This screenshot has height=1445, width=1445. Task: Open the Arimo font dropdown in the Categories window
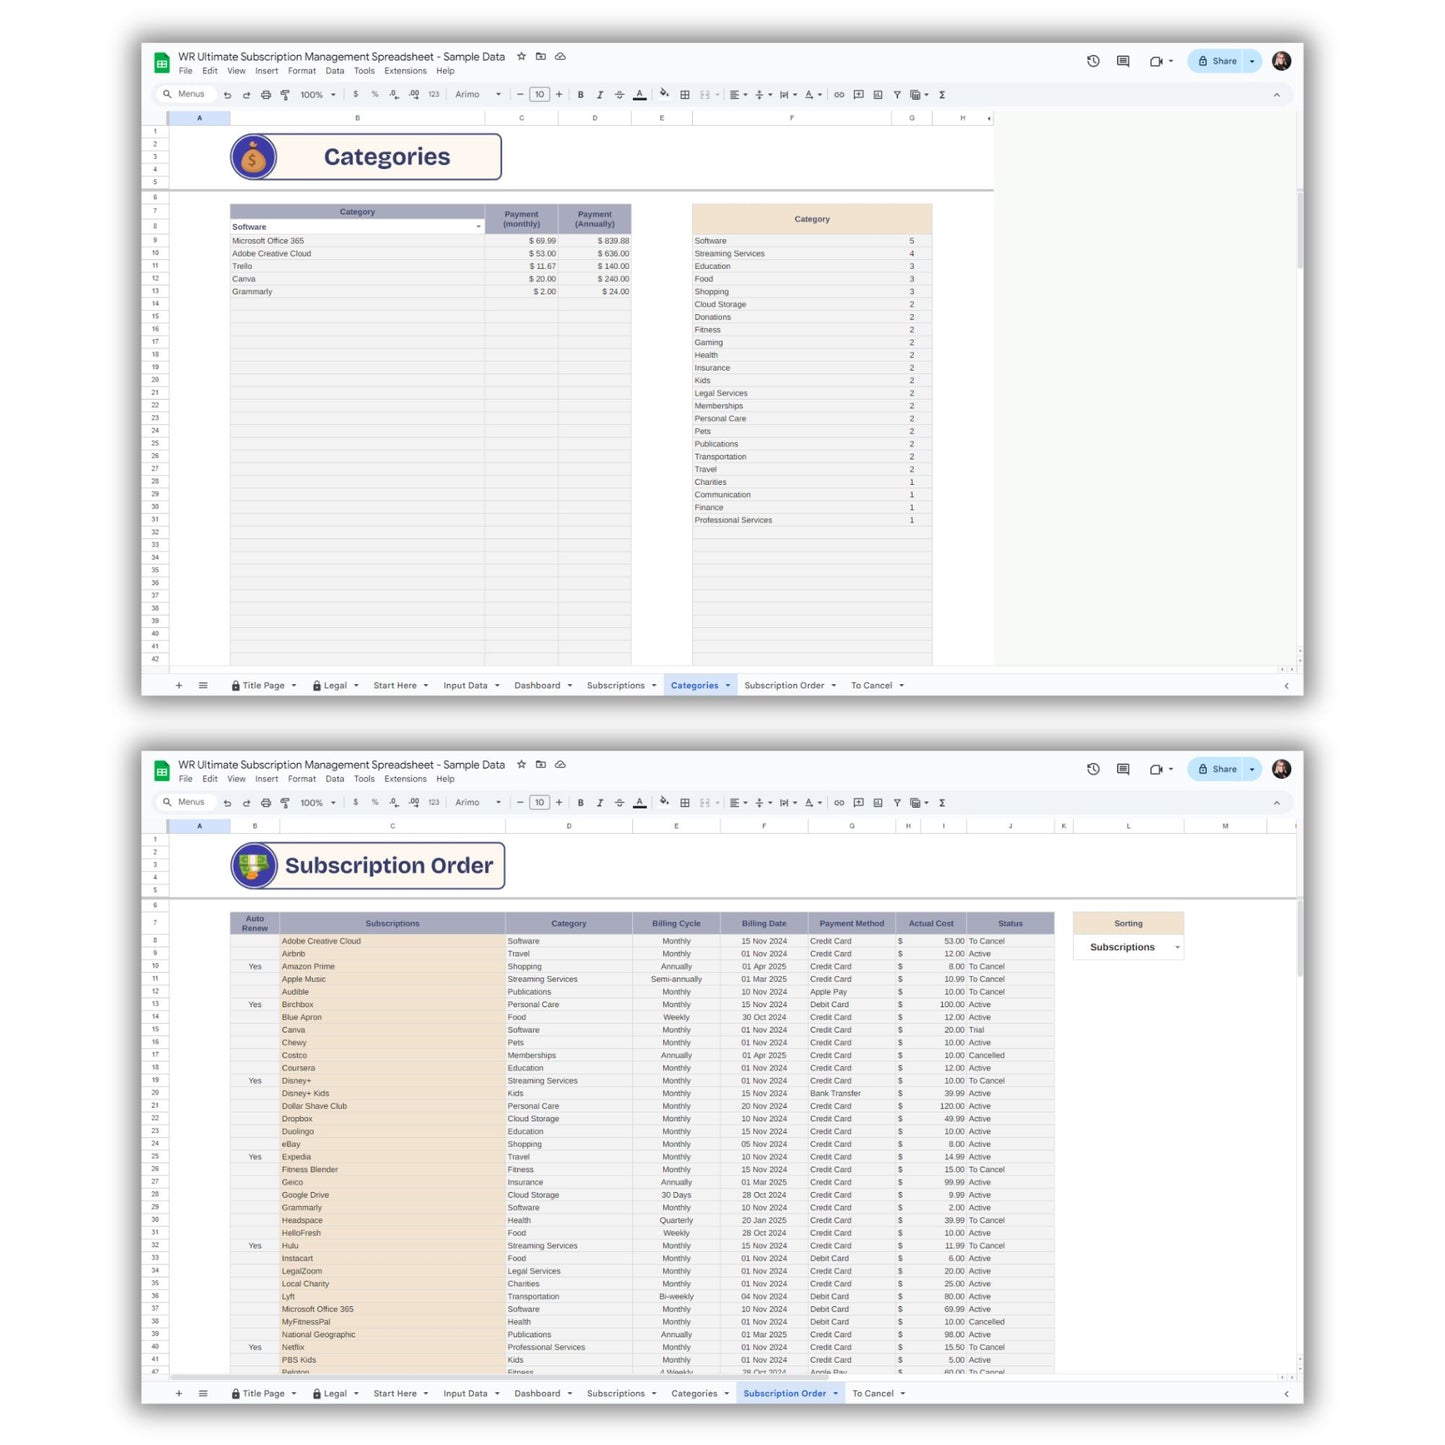click(x=478, y=95)
